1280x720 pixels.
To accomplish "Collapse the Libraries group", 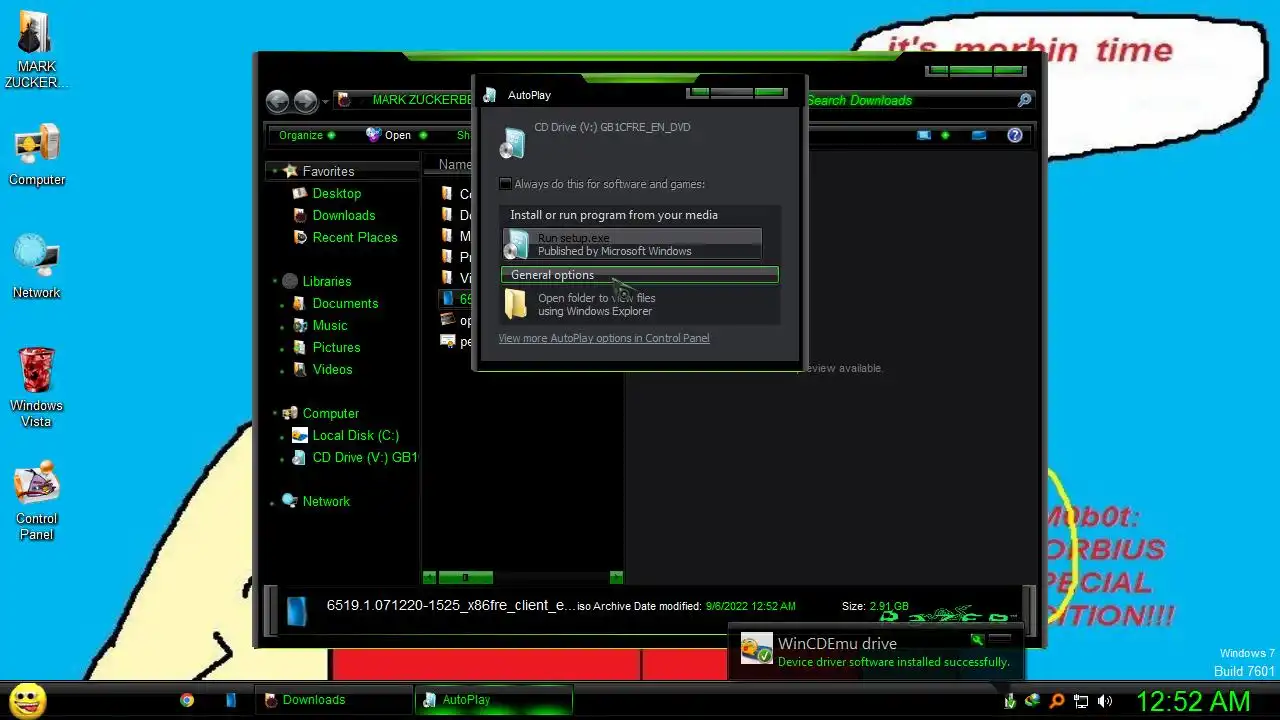I will tap(275, 281).
